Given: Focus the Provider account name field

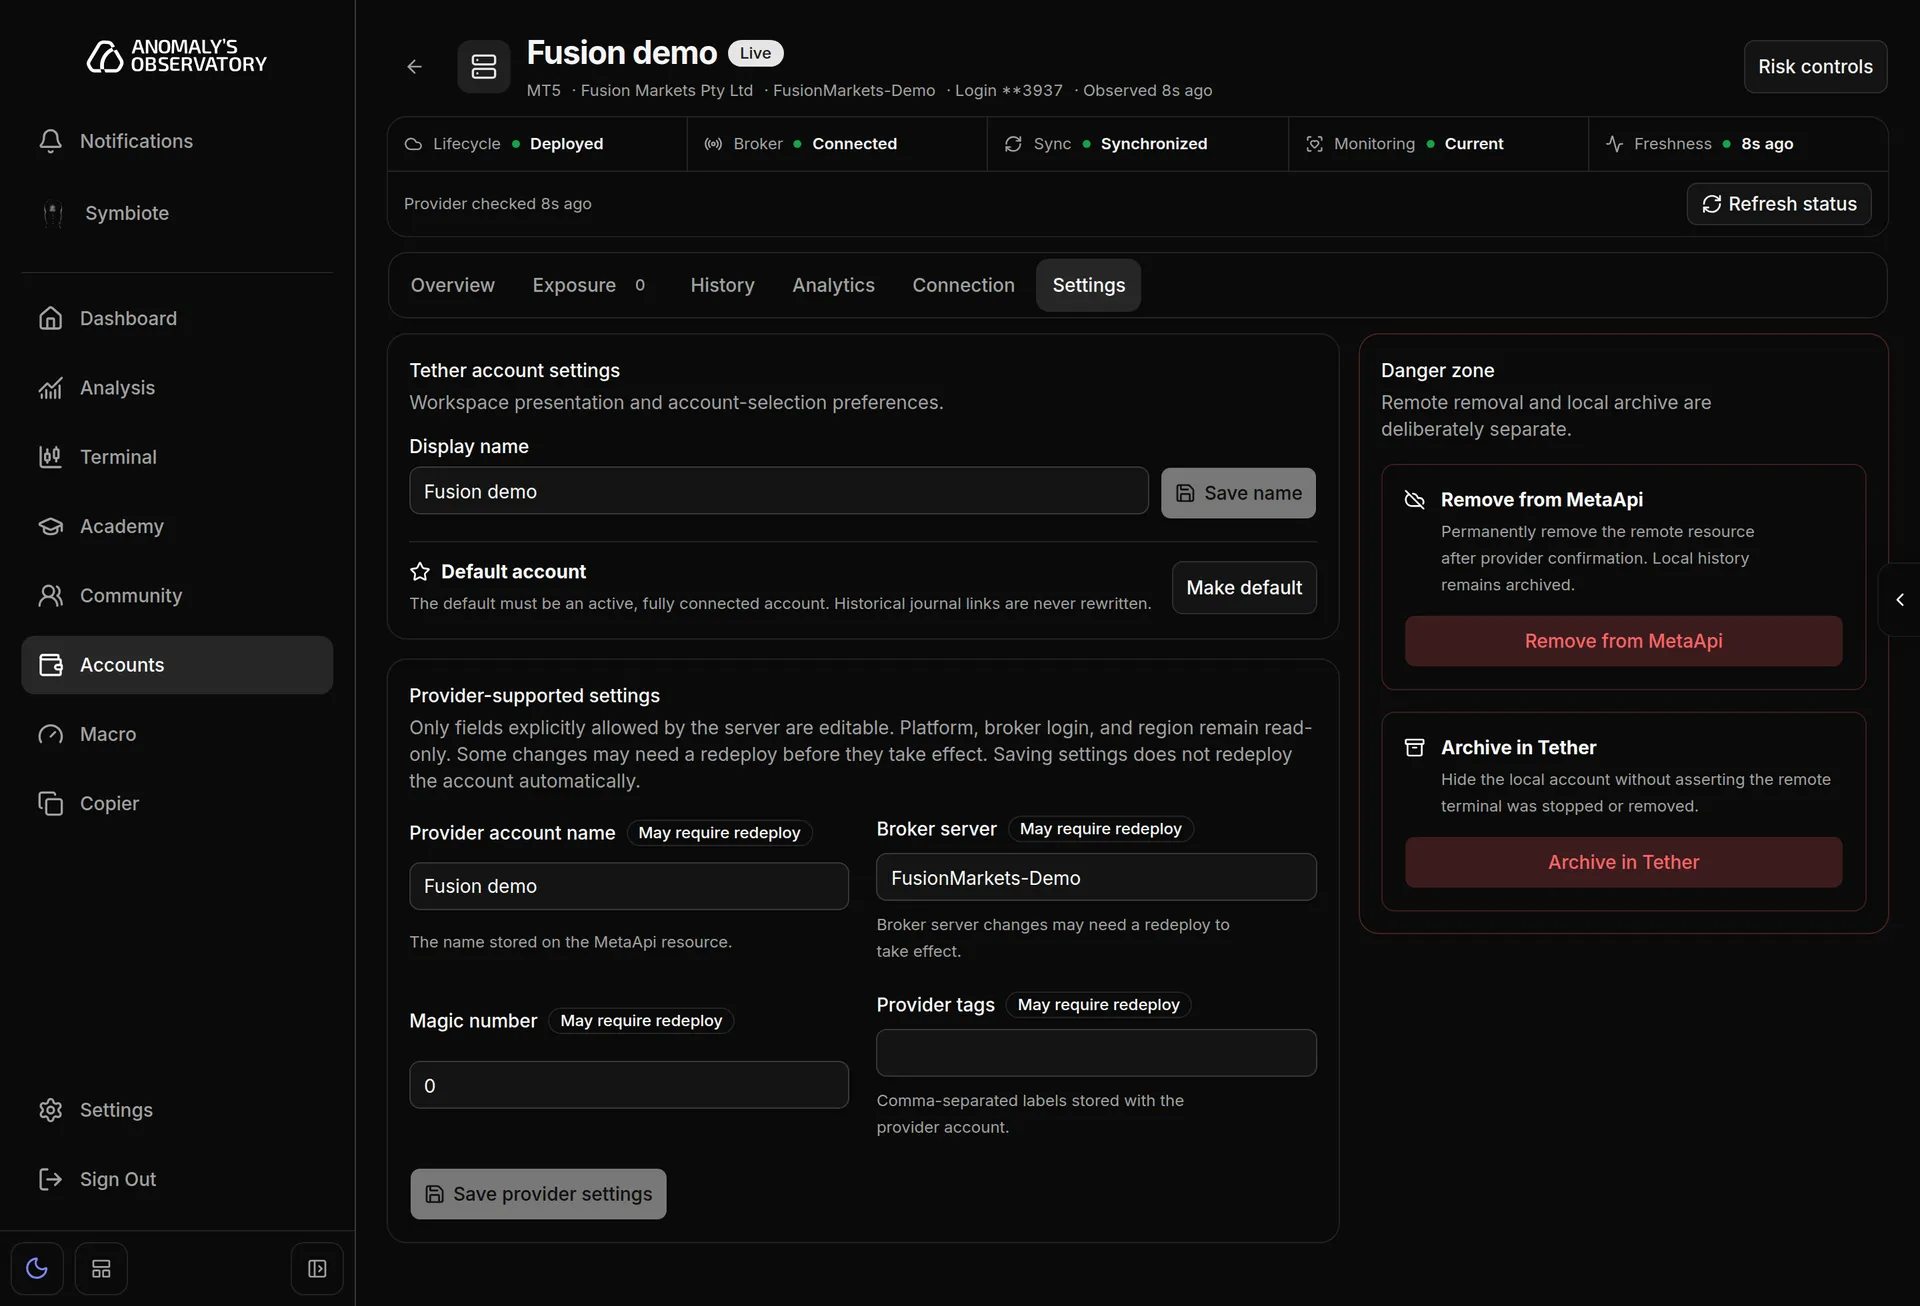Looking at the screenshot, I should point(629,886).
